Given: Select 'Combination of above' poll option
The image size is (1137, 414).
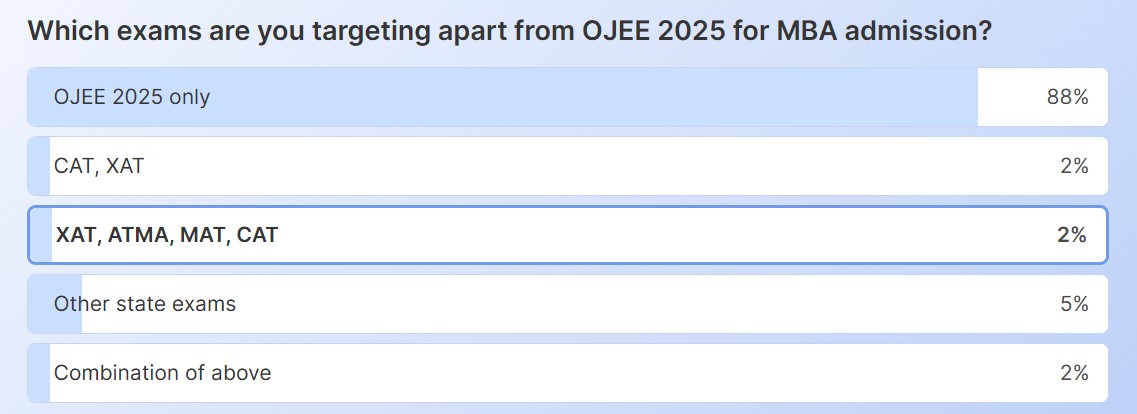Looking at the screenshot, I should click(x=162, y=373).
